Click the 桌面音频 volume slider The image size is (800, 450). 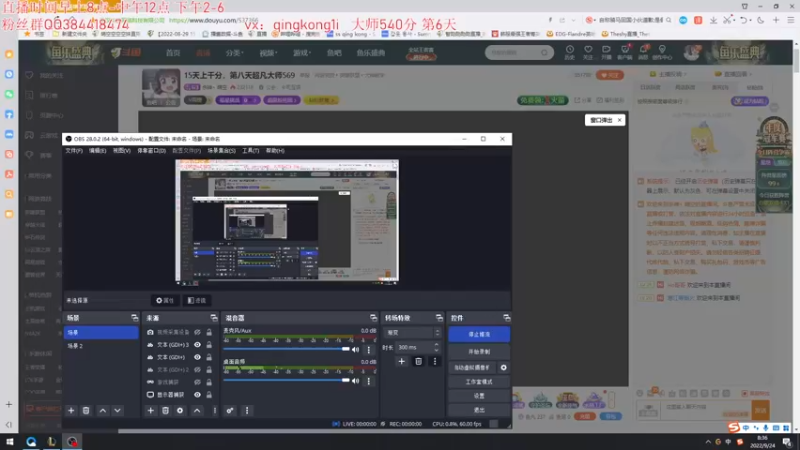tap(286, 381)
